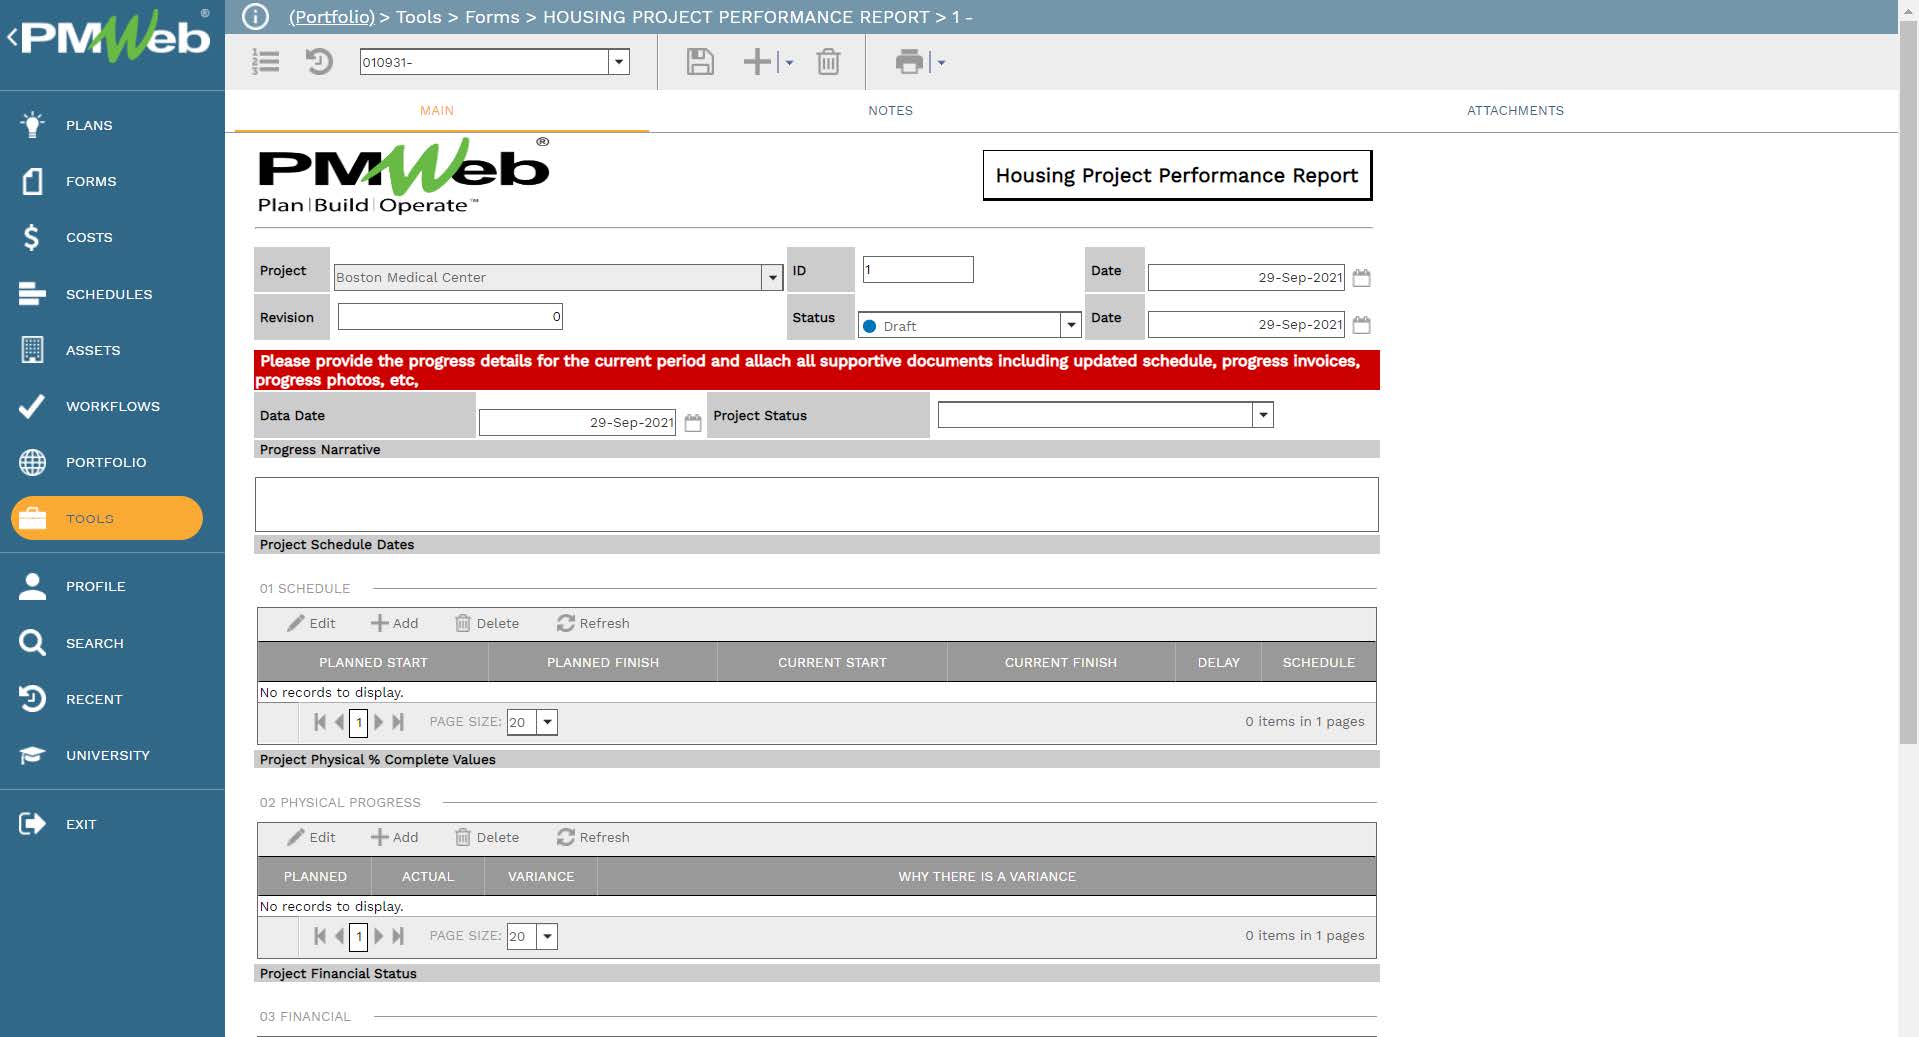Refresh the 01 Schedule grid
The image size is (1919, 1037).
click(593, 623)
